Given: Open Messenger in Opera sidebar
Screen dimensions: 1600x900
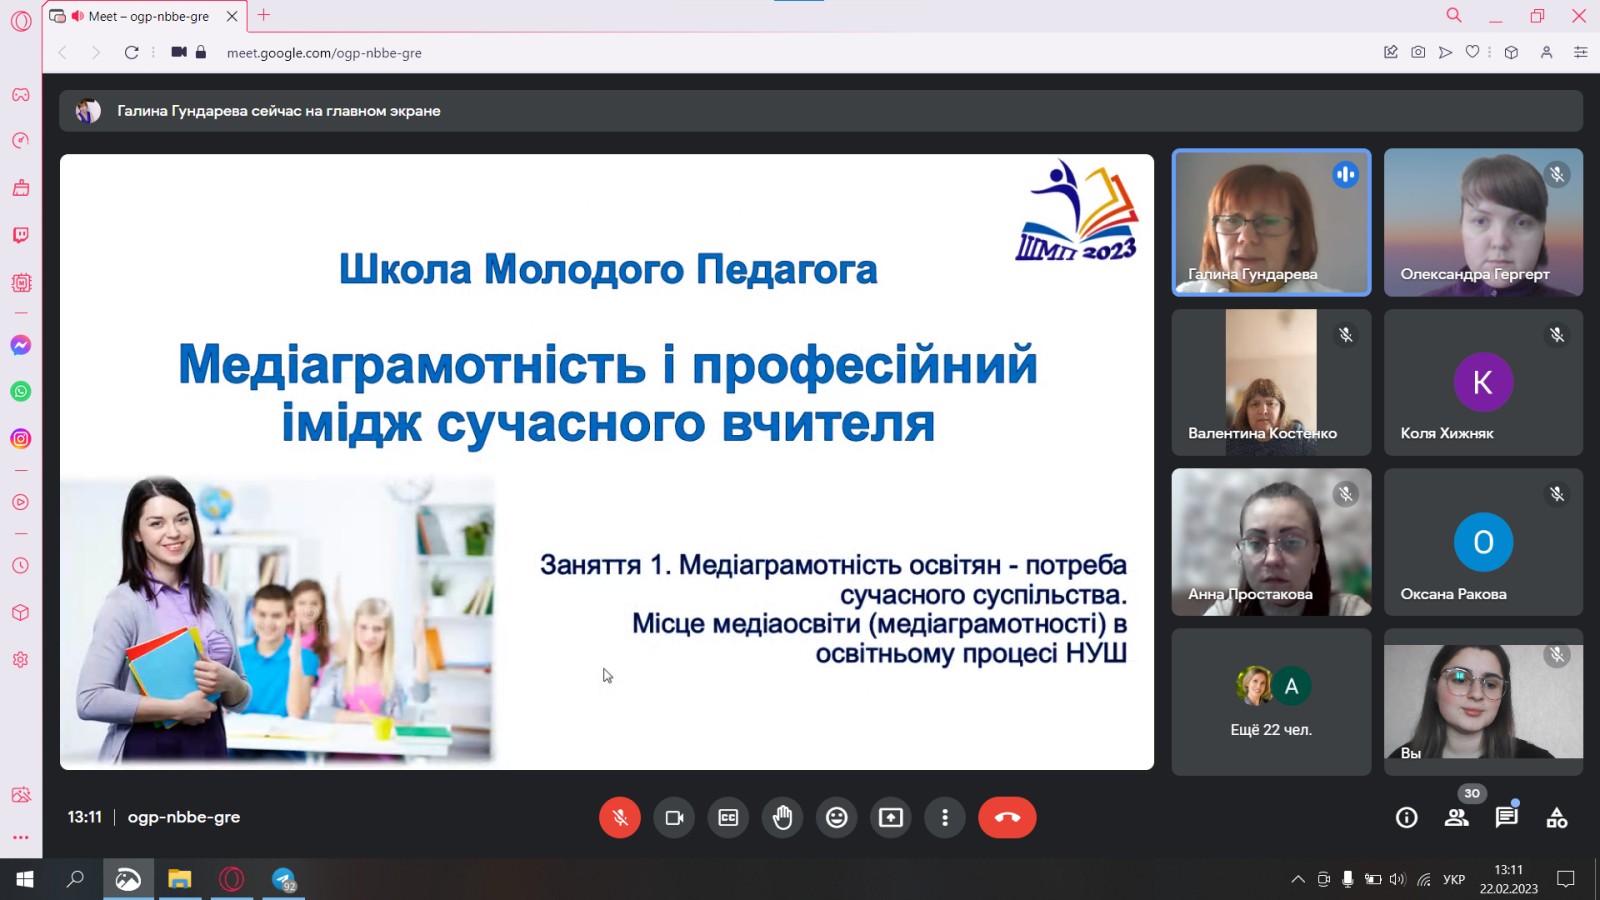Looking at the screenshot, I should pyautogui.click(x=20, y=345).
